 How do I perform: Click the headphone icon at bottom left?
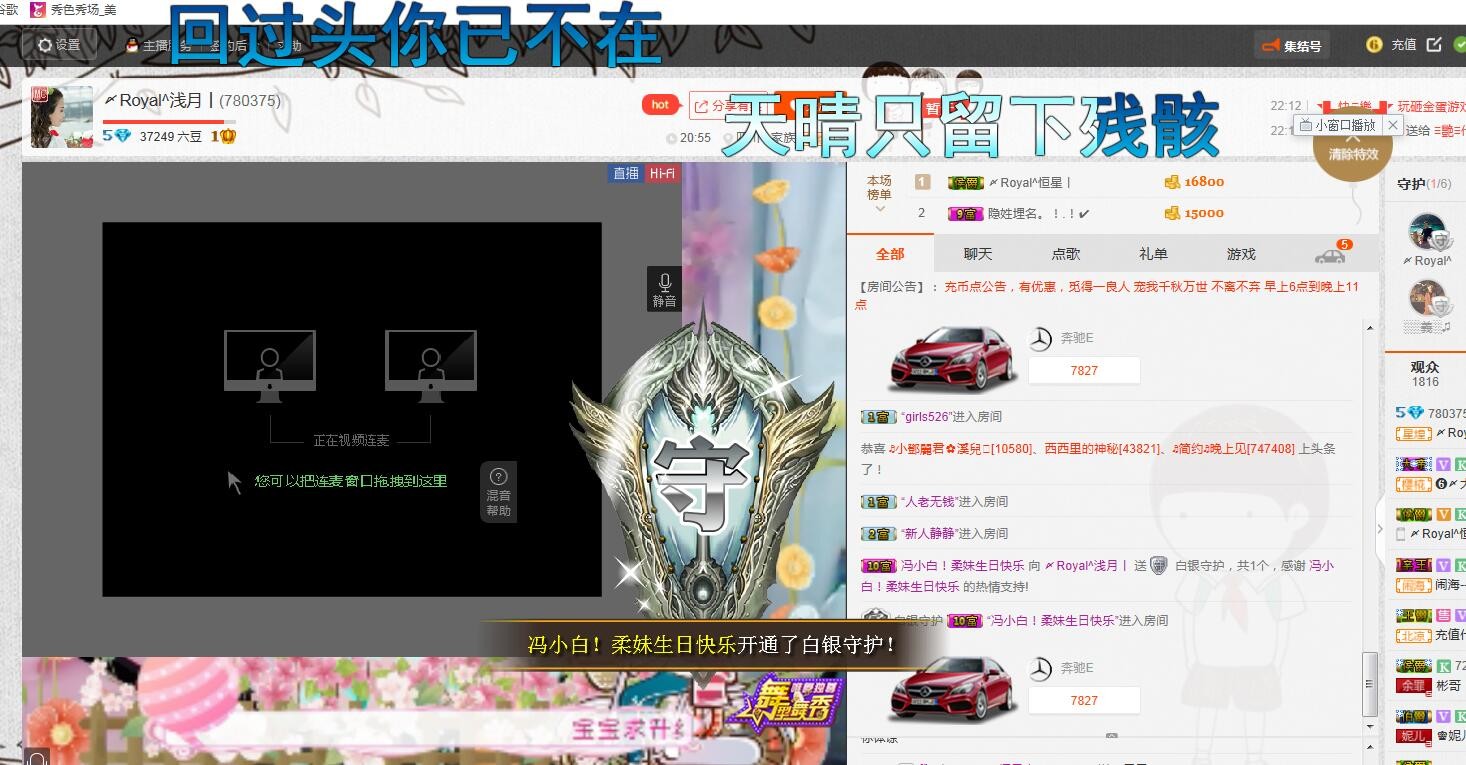37,758
